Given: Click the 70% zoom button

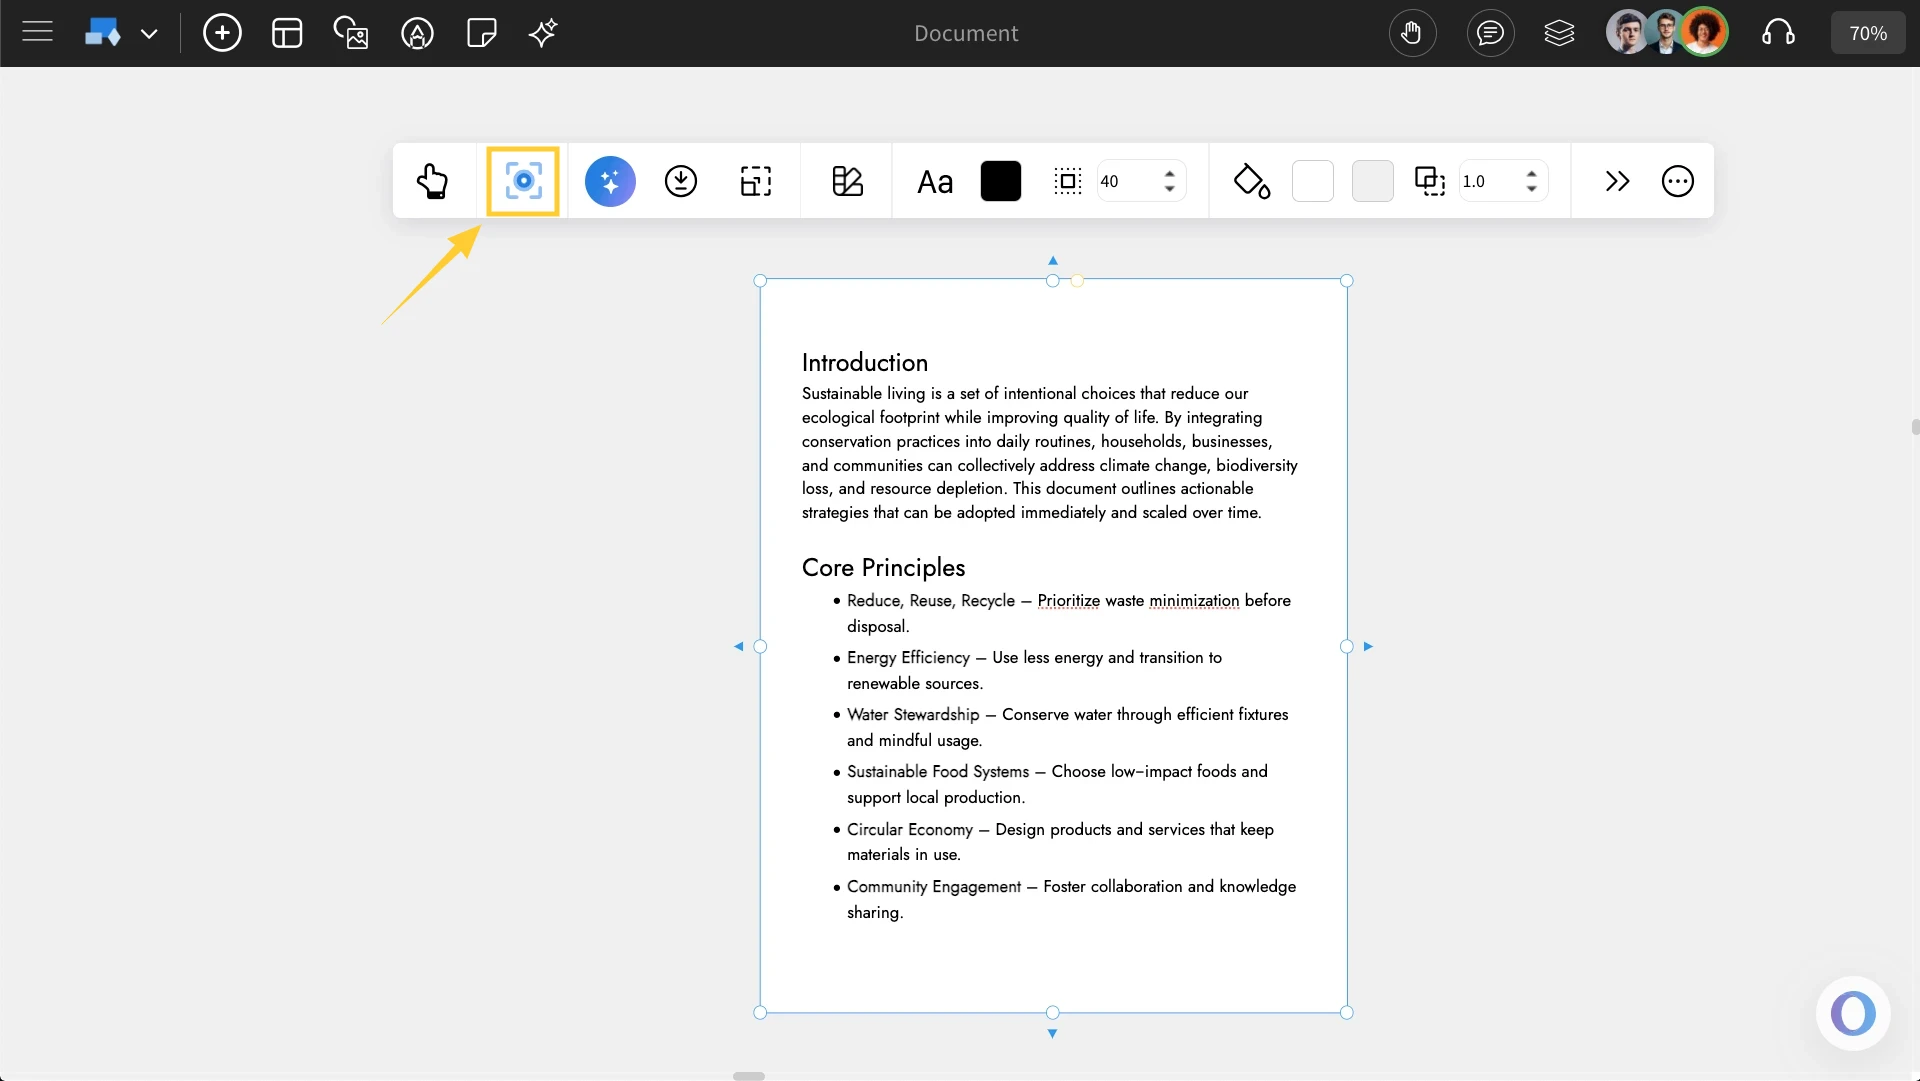Looking at the screenshot, I should click(x=1868, y=32).
